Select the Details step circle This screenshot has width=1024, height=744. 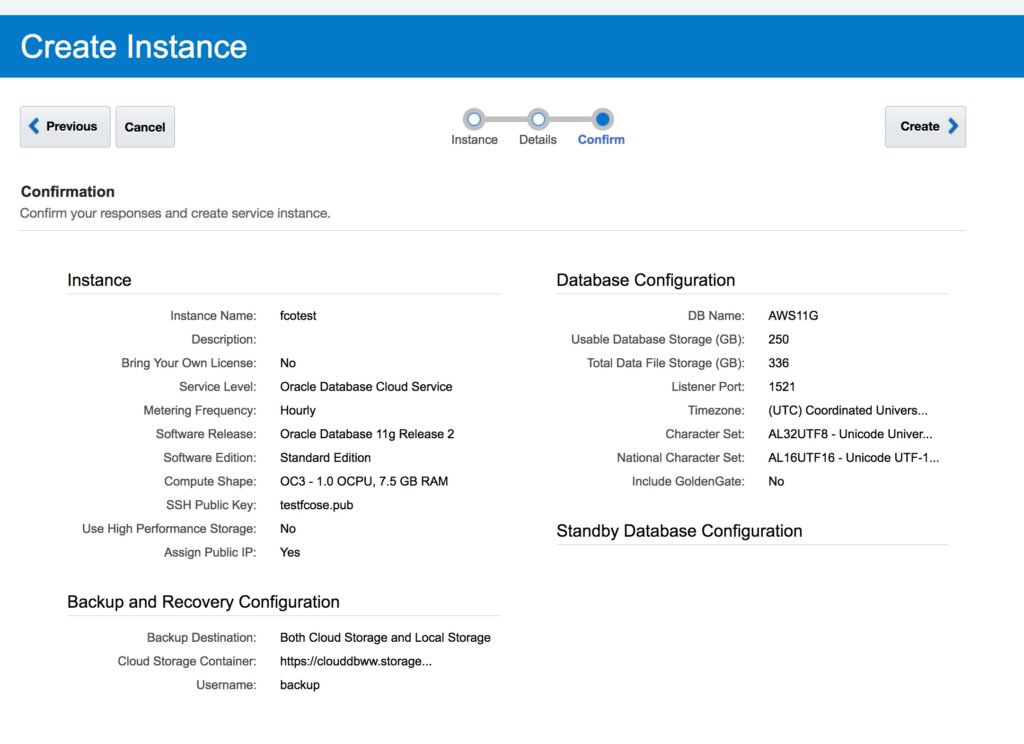[538, 119]
